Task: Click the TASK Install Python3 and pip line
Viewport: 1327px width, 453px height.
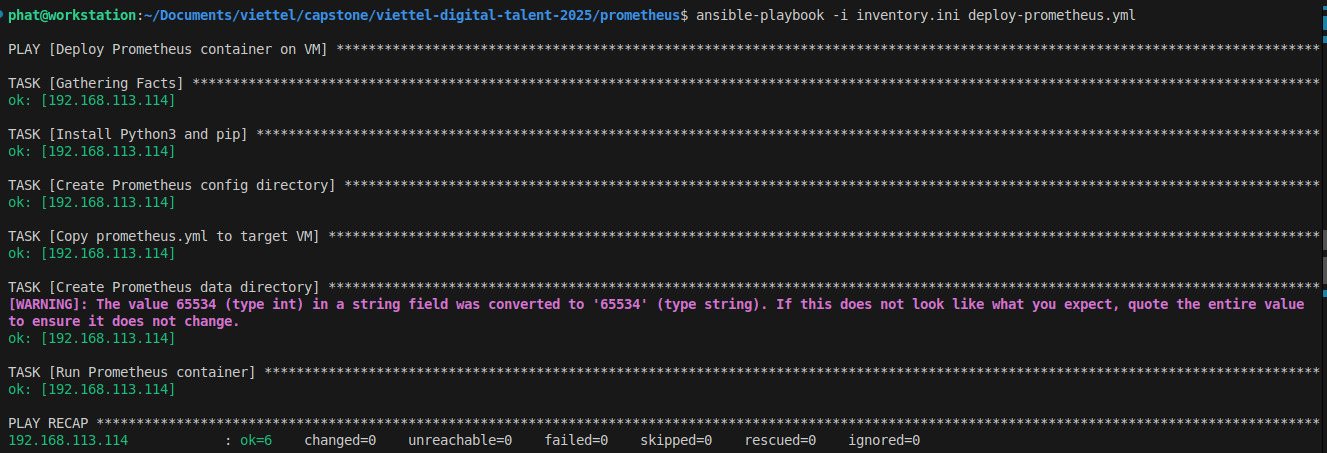Action: coord(663,134)
